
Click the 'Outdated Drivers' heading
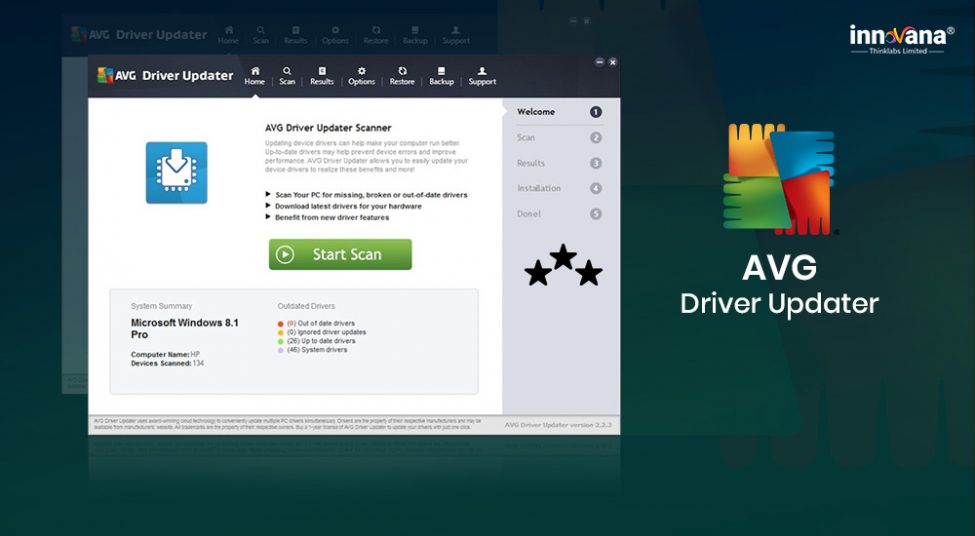pos(306,306)
